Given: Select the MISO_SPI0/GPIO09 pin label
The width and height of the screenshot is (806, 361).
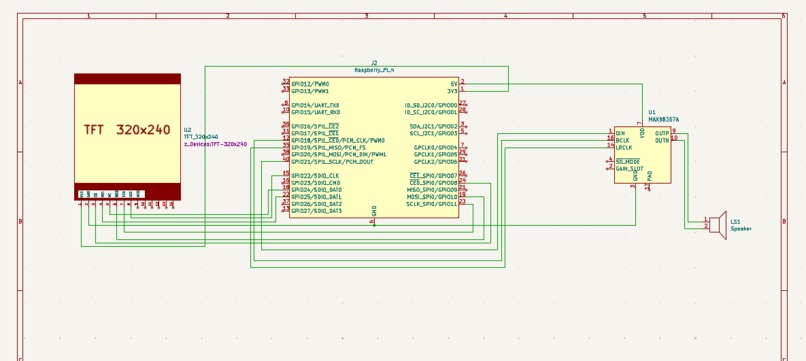Looking at the screenshot, I should coord(432,190).
